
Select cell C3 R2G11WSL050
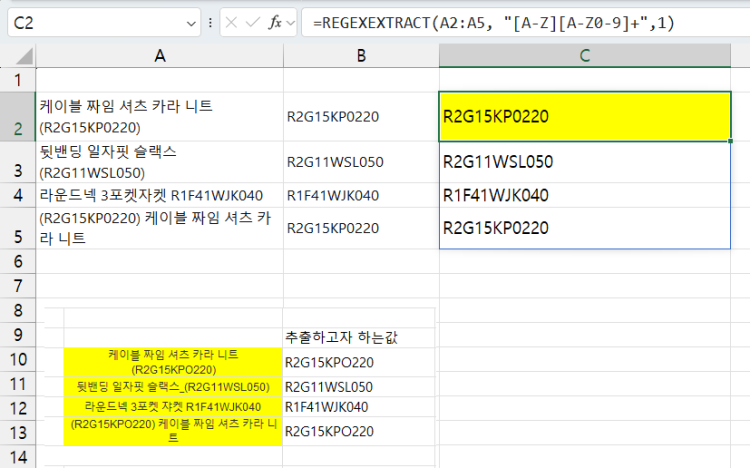click(x=585, y=162)
